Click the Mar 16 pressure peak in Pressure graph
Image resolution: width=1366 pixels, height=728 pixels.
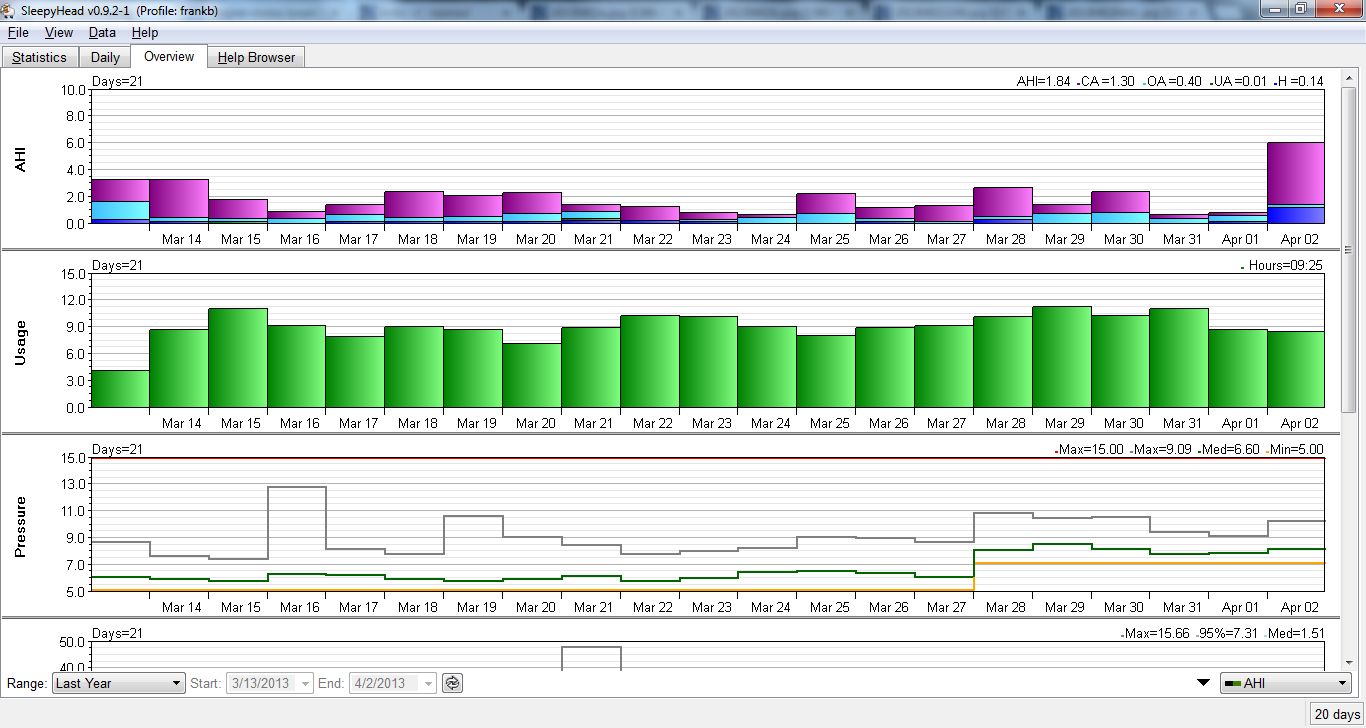coord(297,487)
